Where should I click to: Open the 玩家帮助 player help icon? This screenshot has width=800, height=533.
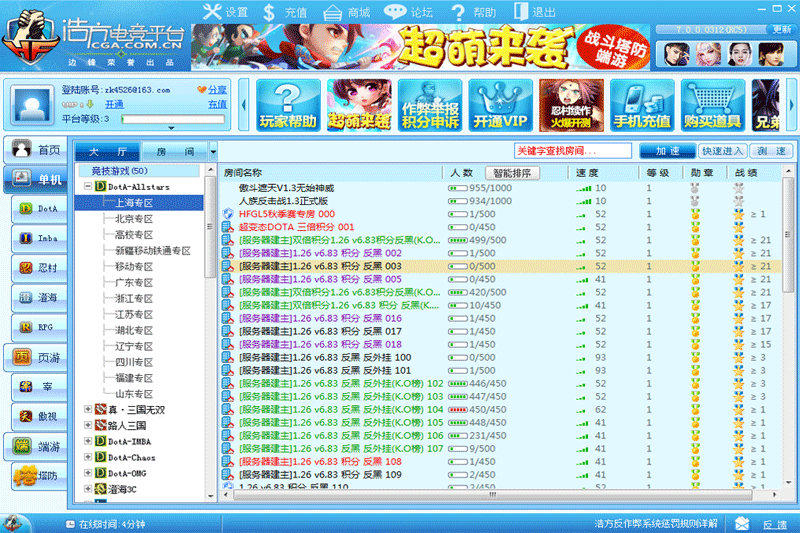point(287,106)
